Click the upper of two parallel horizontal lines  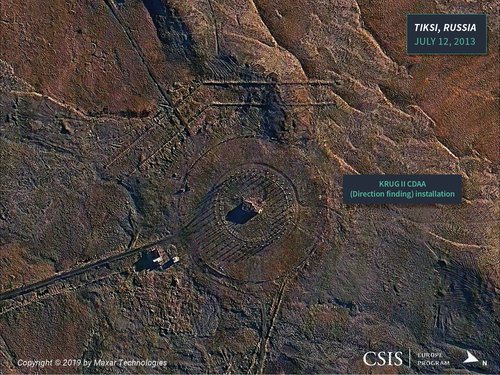point(267,83)
